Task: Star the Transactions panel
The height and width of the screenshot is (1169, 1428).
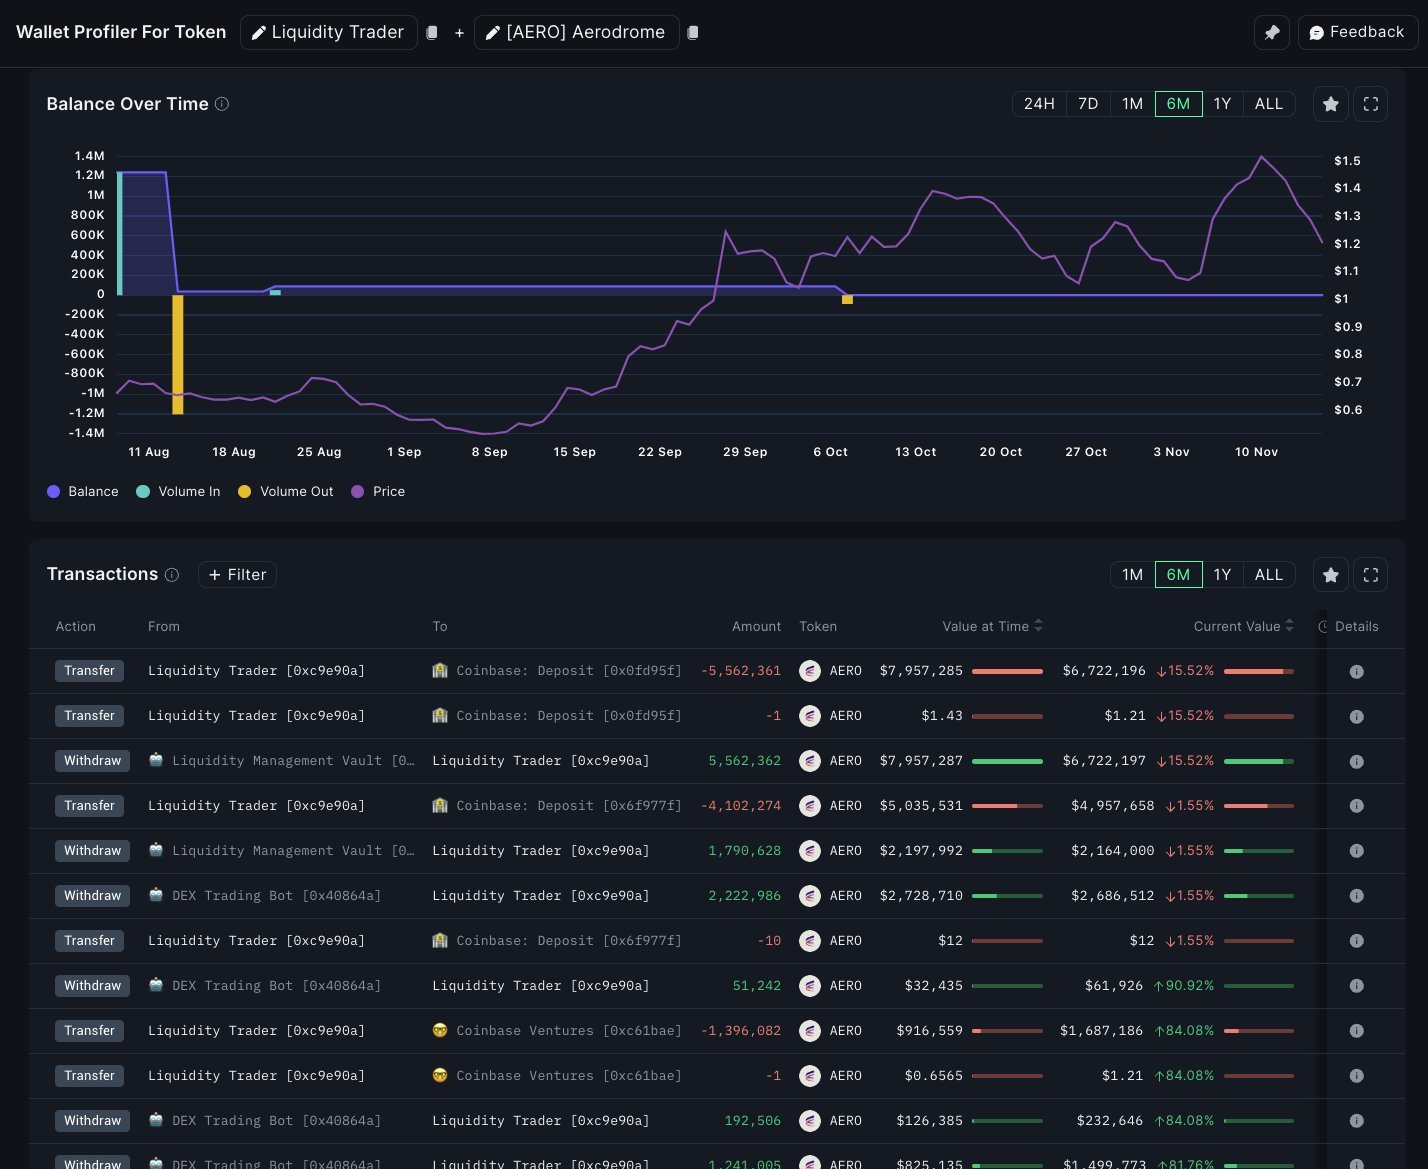Action: (x=1330, y=575)
